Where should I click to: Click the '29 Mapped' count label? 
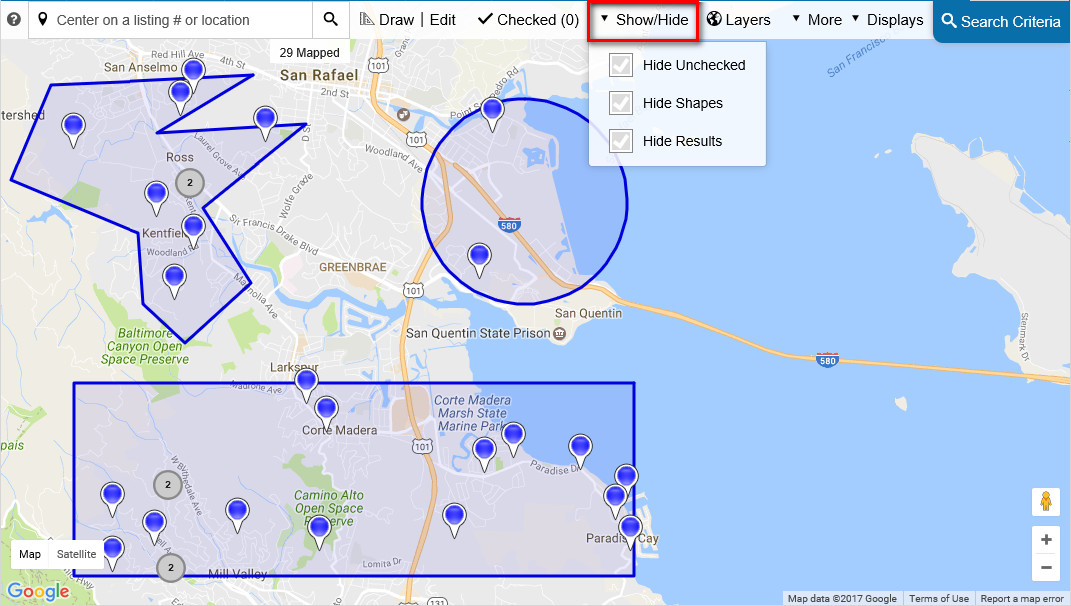309,53
